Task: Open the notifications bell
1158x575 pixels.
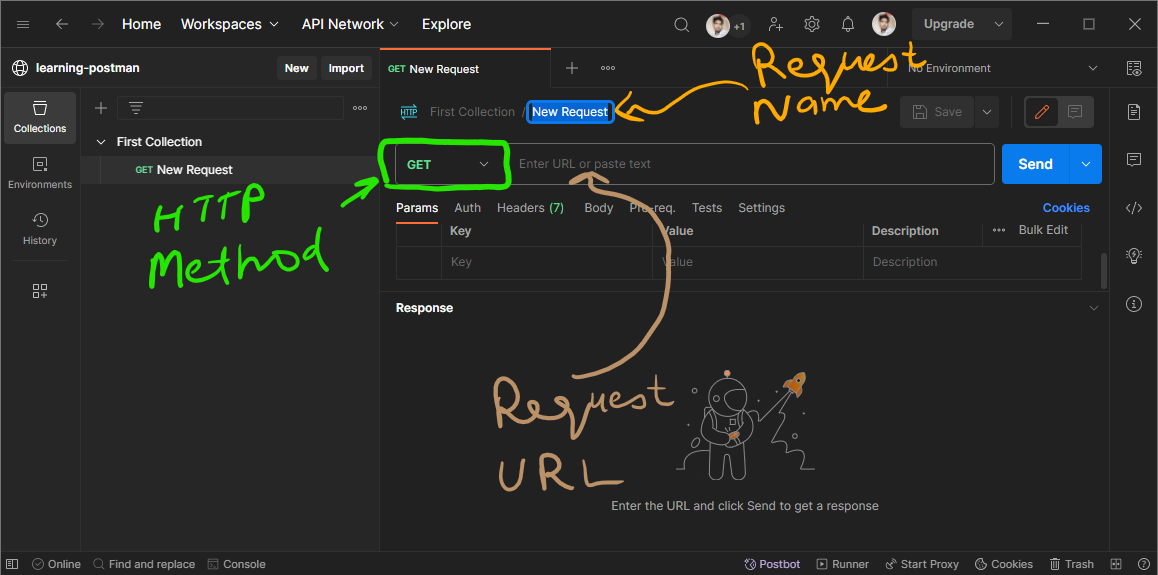Action: coord(848,24)
